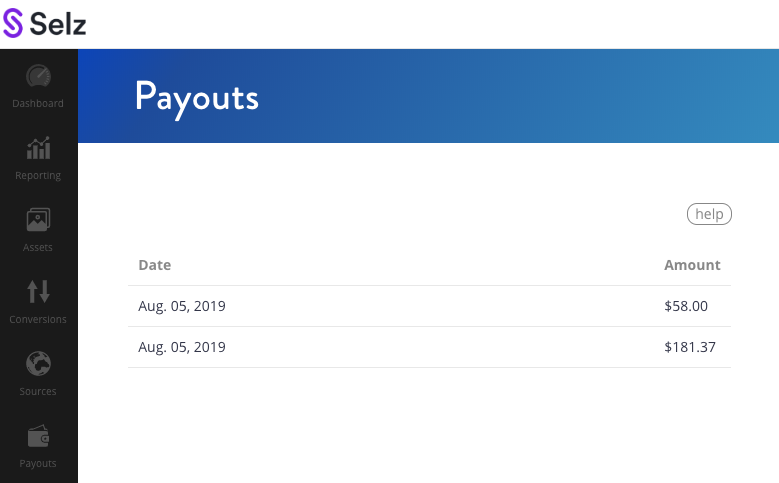
Task: Click the Payouts page heading
Action: [x=197, y=98]
